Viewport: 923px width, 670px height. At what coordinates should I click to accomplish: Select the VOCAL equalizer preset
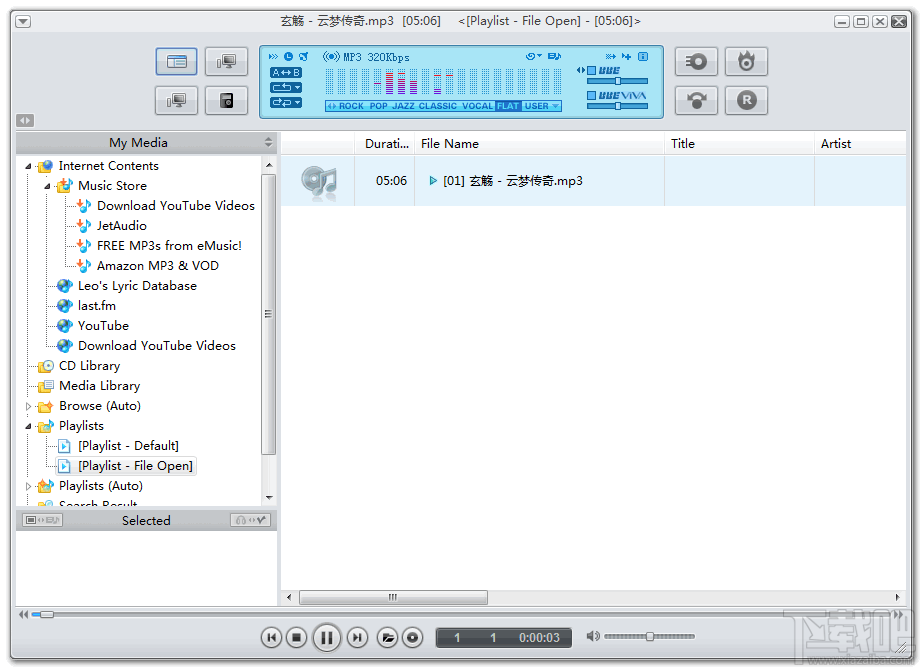coord(477,106)
